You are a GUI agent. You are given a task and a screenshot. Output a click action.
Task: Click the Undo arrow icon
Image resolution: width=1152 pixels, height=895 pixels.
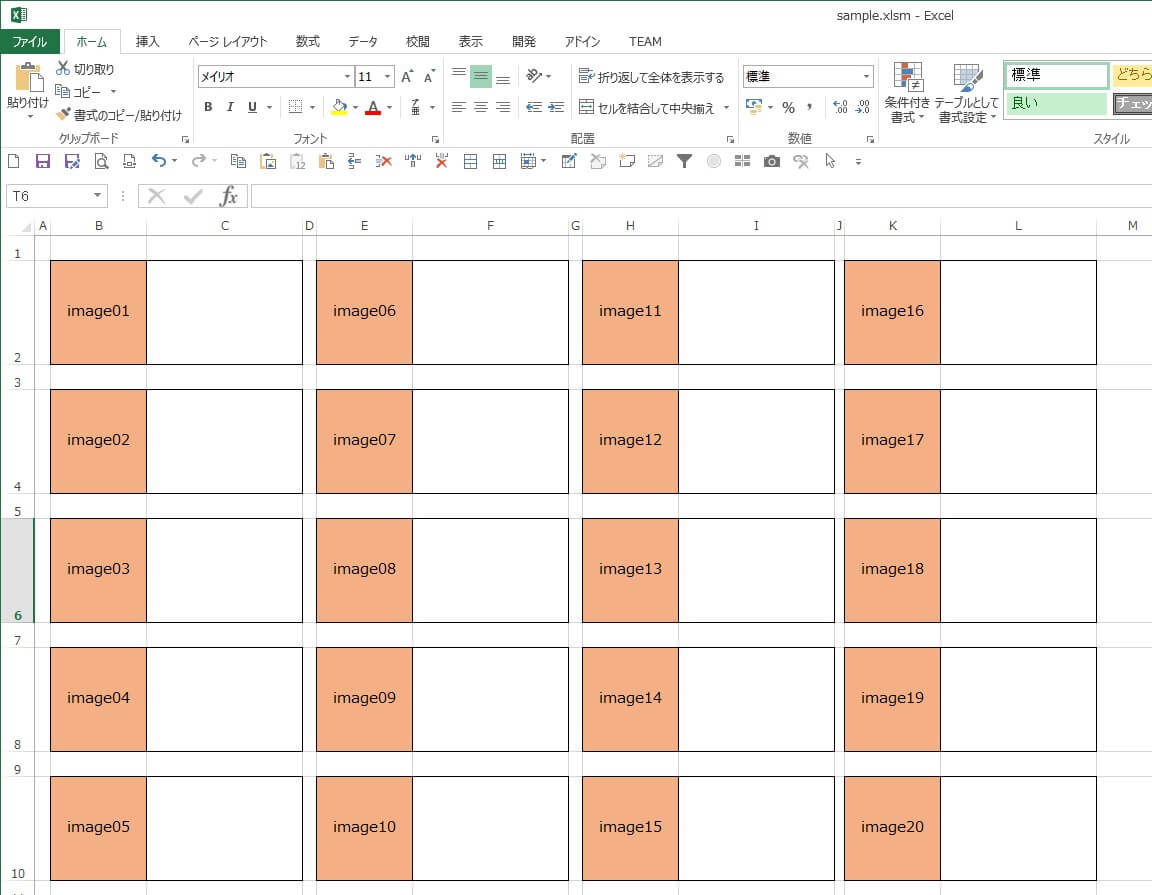(x=158, y=161)
